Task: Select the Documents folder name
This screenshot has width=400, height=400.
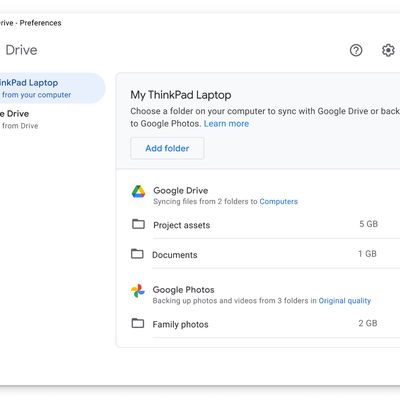Action: tap(175, 255)
